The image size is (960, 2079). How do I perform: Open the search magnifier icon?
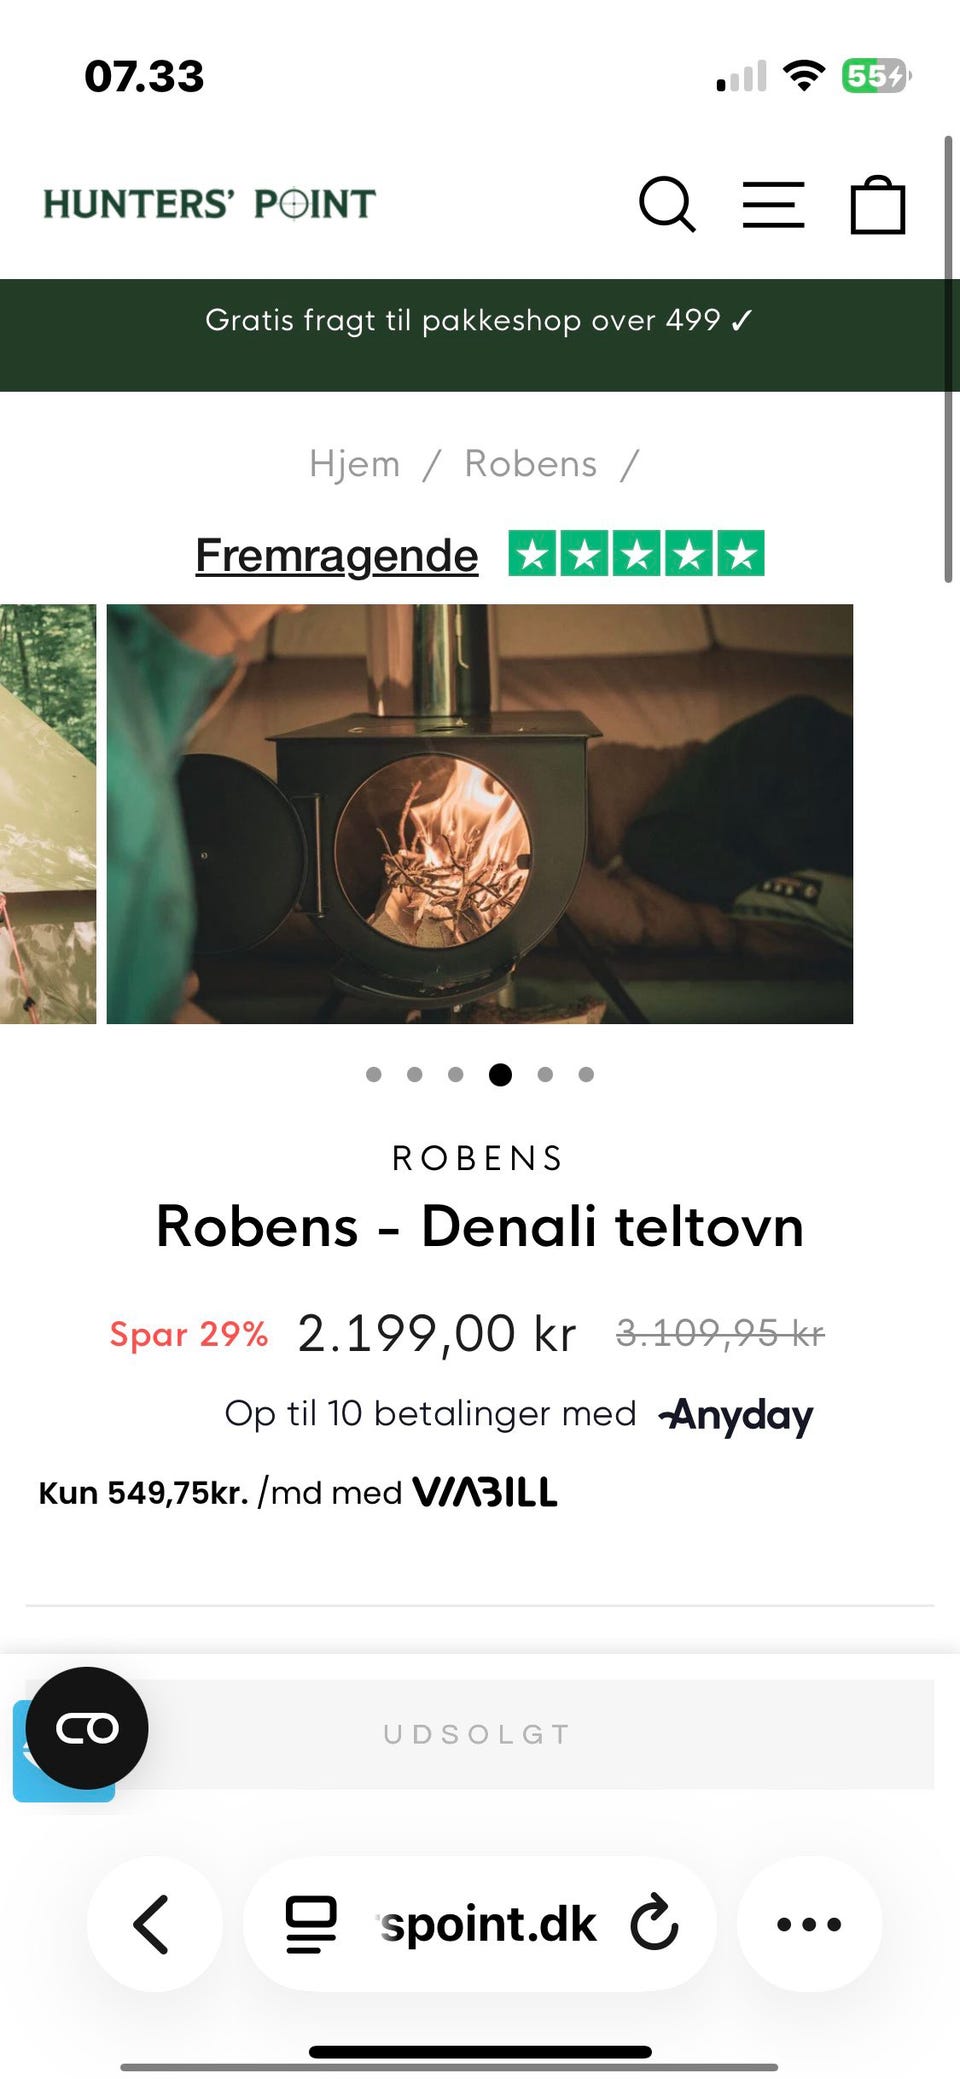(667, 205)
